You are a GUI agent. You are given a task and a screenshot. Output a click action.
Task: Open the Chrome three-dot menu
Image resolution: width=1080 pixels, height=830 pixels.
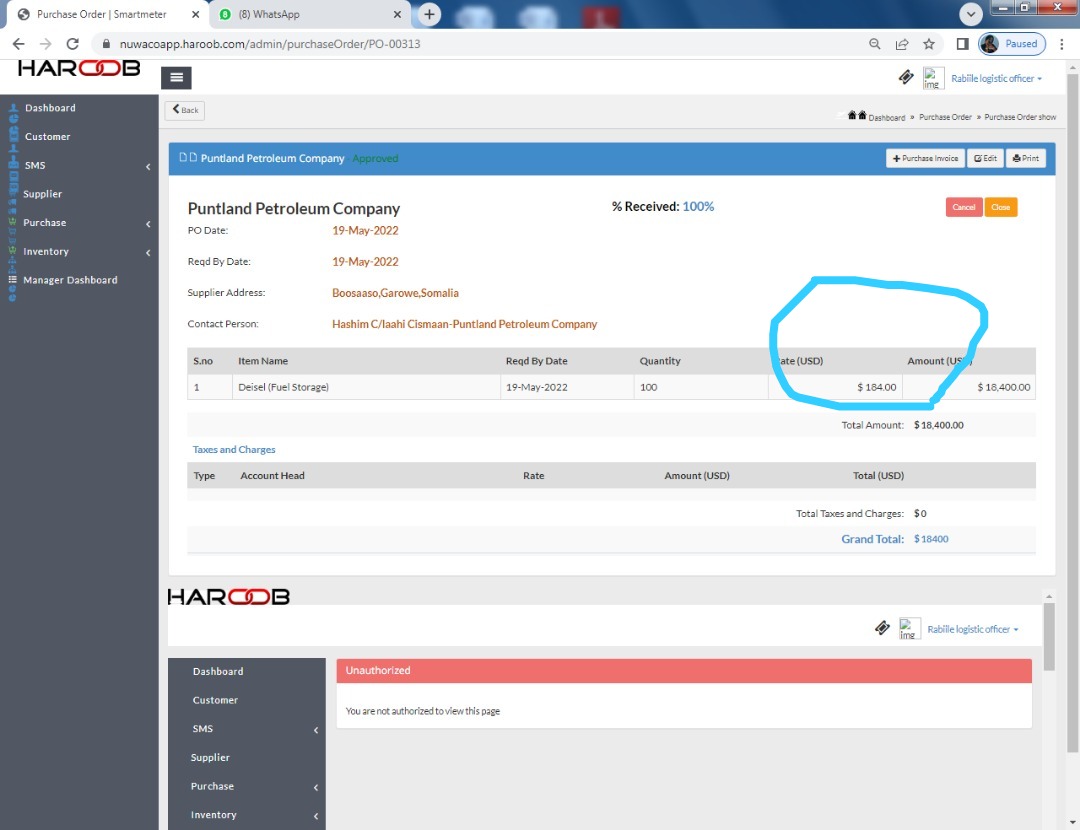pyautogui.click(x=1061, y=44)
